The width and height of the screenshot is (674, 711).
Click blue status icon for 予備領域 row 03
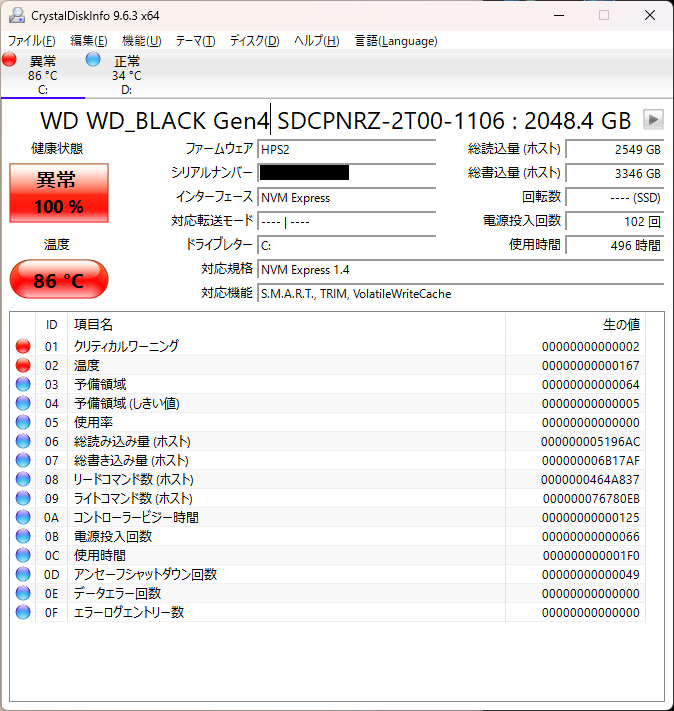(x=23, y=385)
